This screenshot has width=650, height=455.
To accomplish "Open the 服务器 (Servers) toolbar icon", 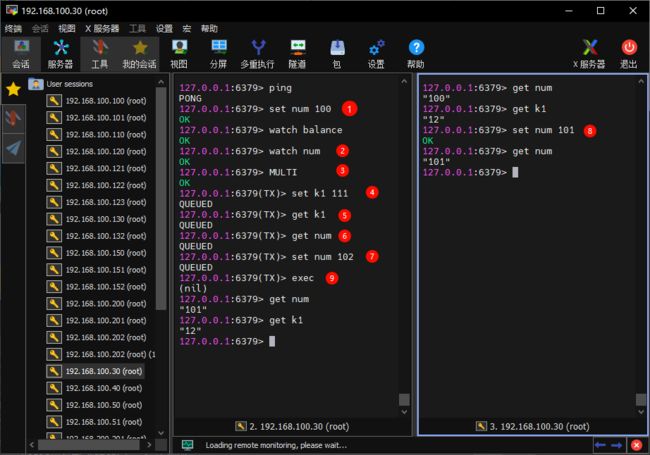I will click(x=61, y=54).
